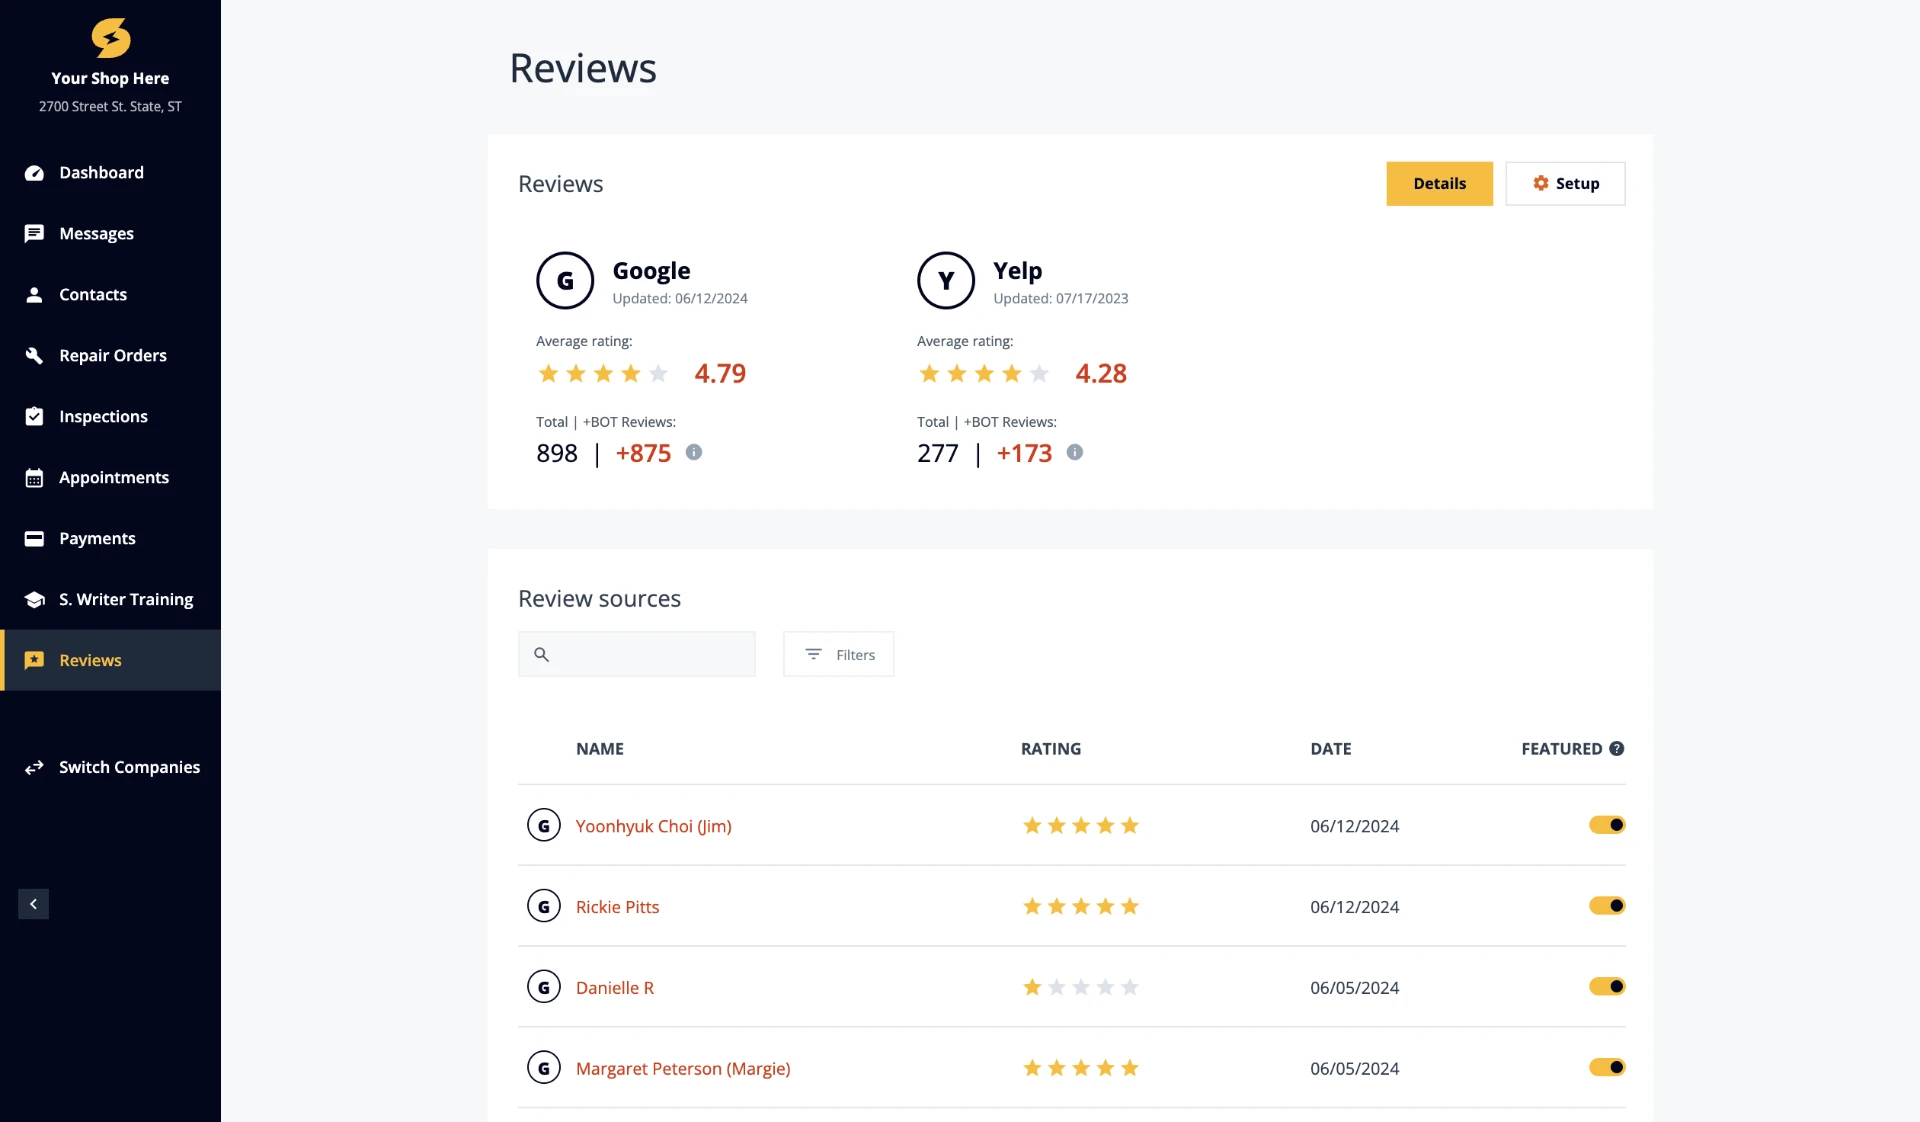Screen dimensions: 1920x1122
Task: Open Payments page
Action: click(110, 539)
